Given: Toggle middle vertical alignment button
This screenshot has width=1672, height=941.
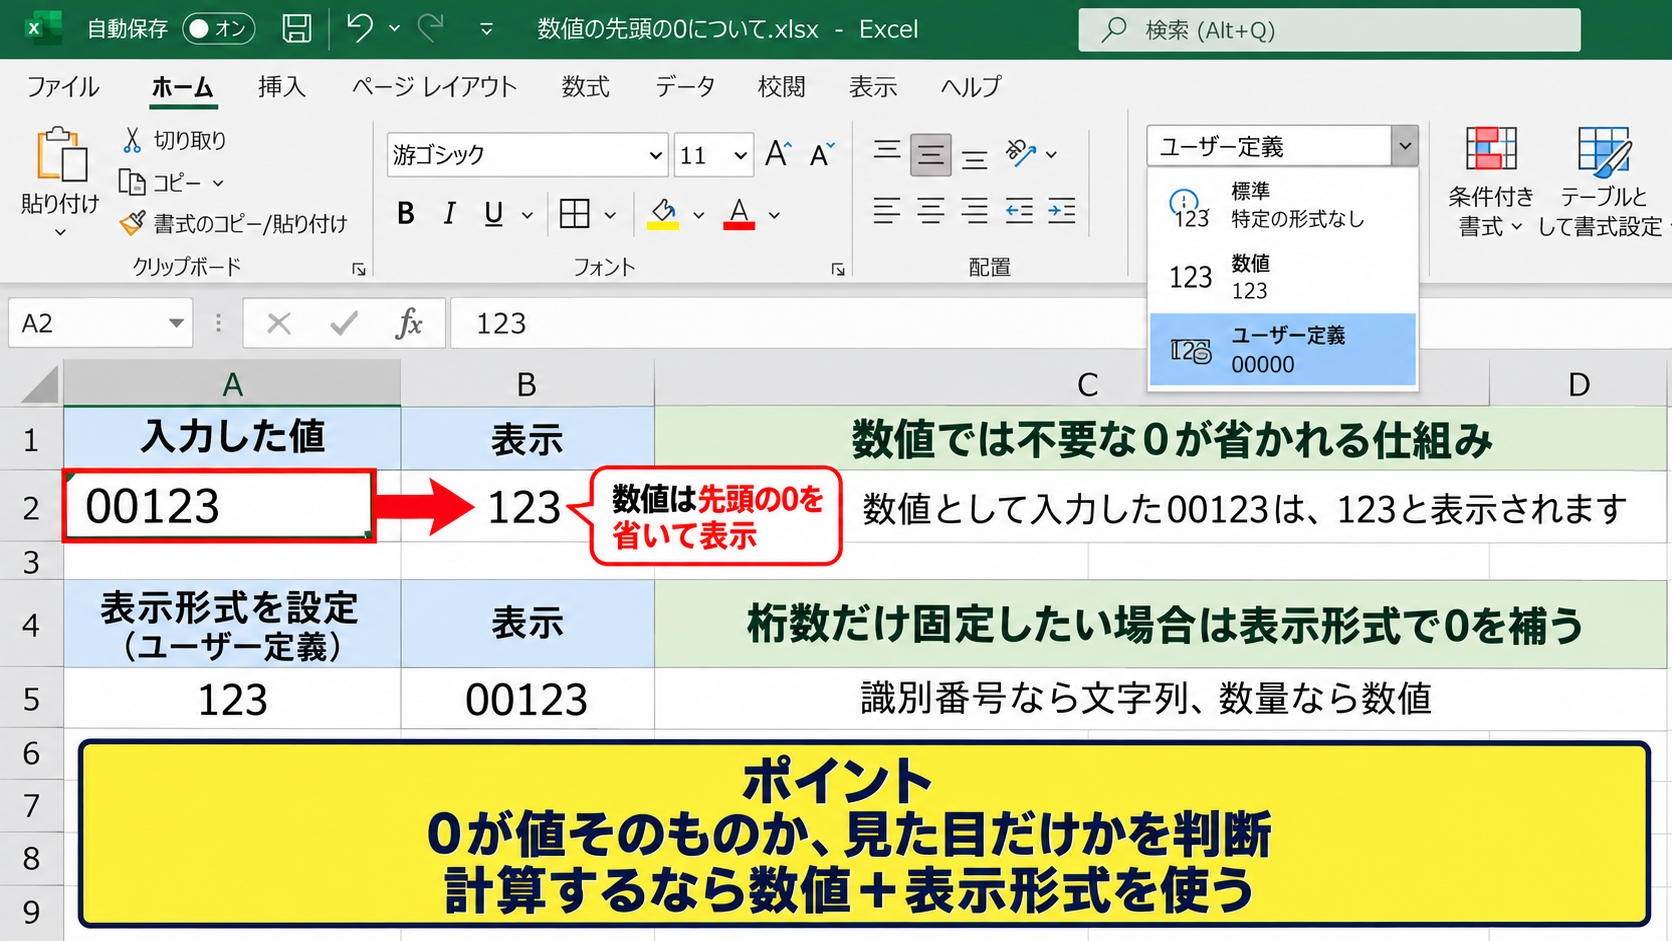Looking at the screenshot, I should pos(930,154).
